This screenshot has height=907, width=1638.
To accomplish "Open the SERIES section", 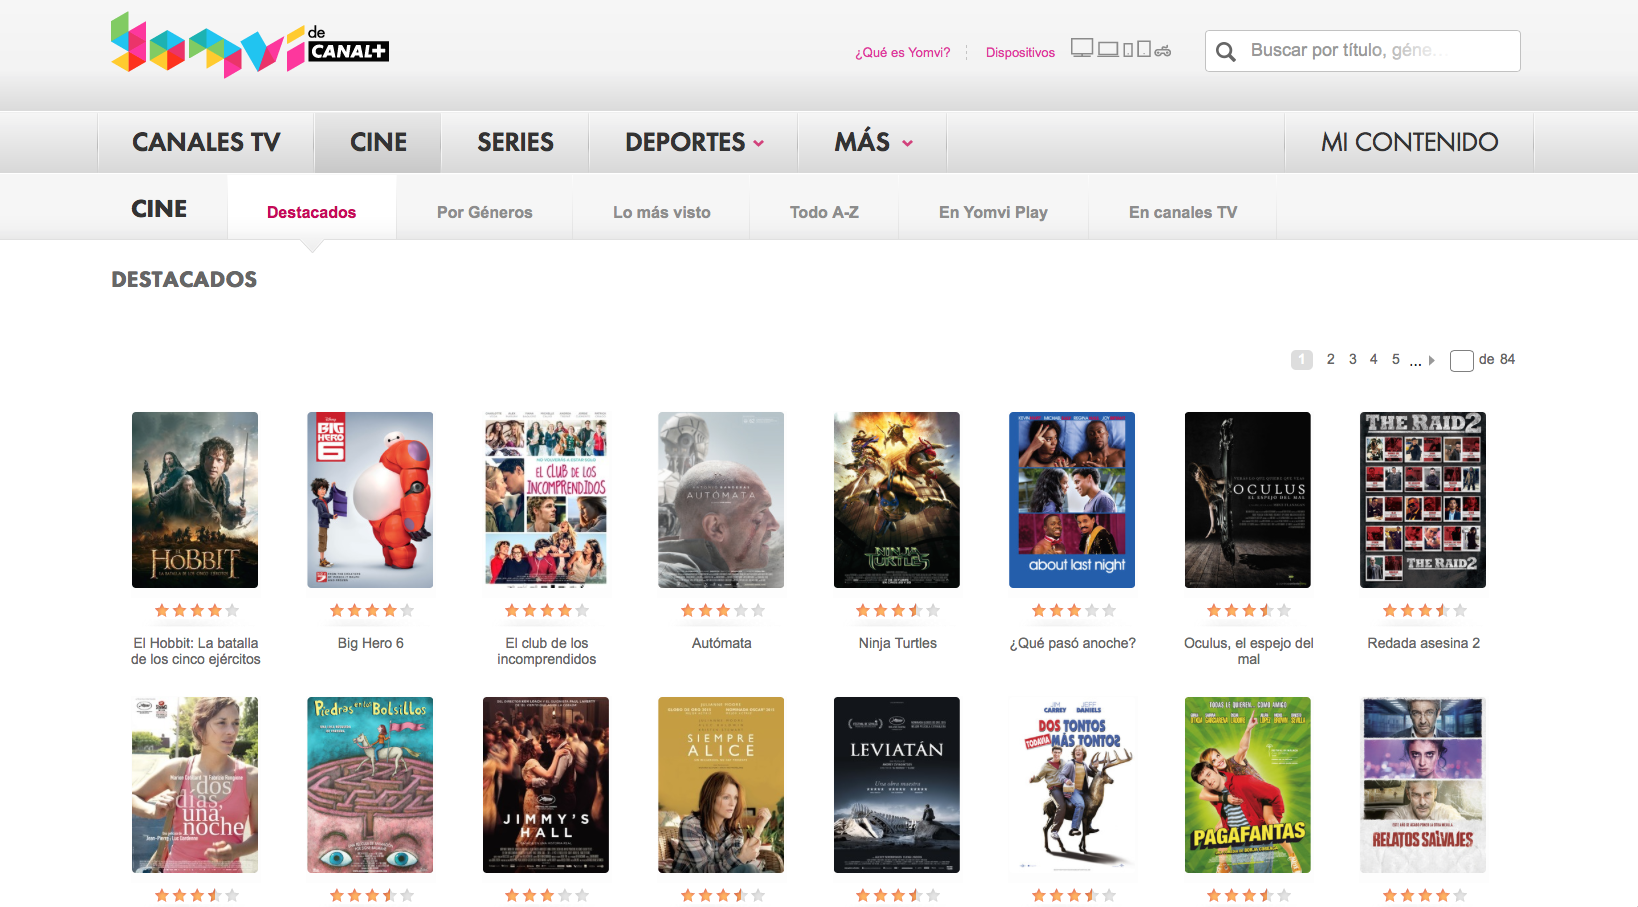I will tap(515, 142).
